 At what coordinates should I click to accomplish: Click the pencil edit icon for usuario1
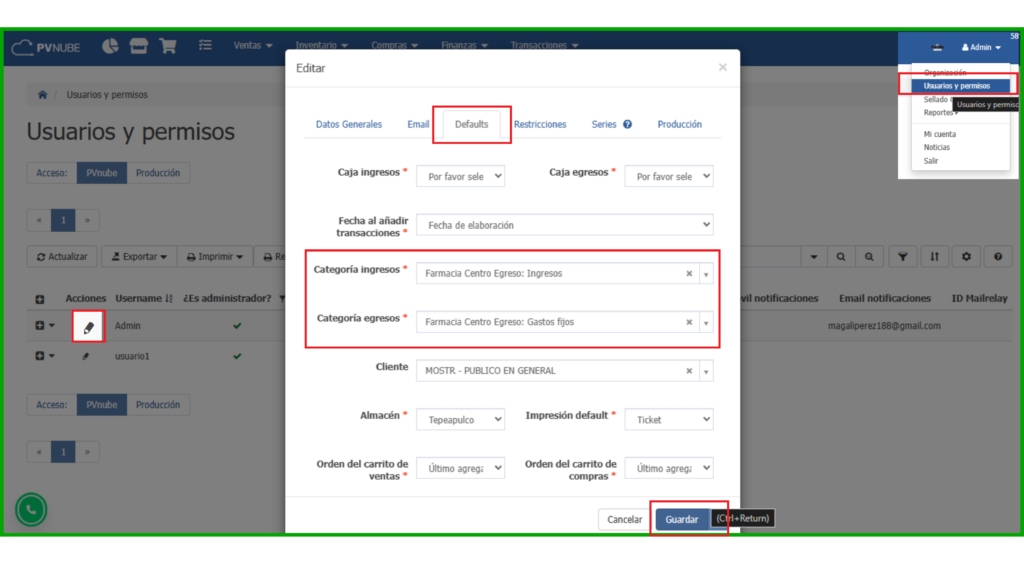click(x=85, y=357)
